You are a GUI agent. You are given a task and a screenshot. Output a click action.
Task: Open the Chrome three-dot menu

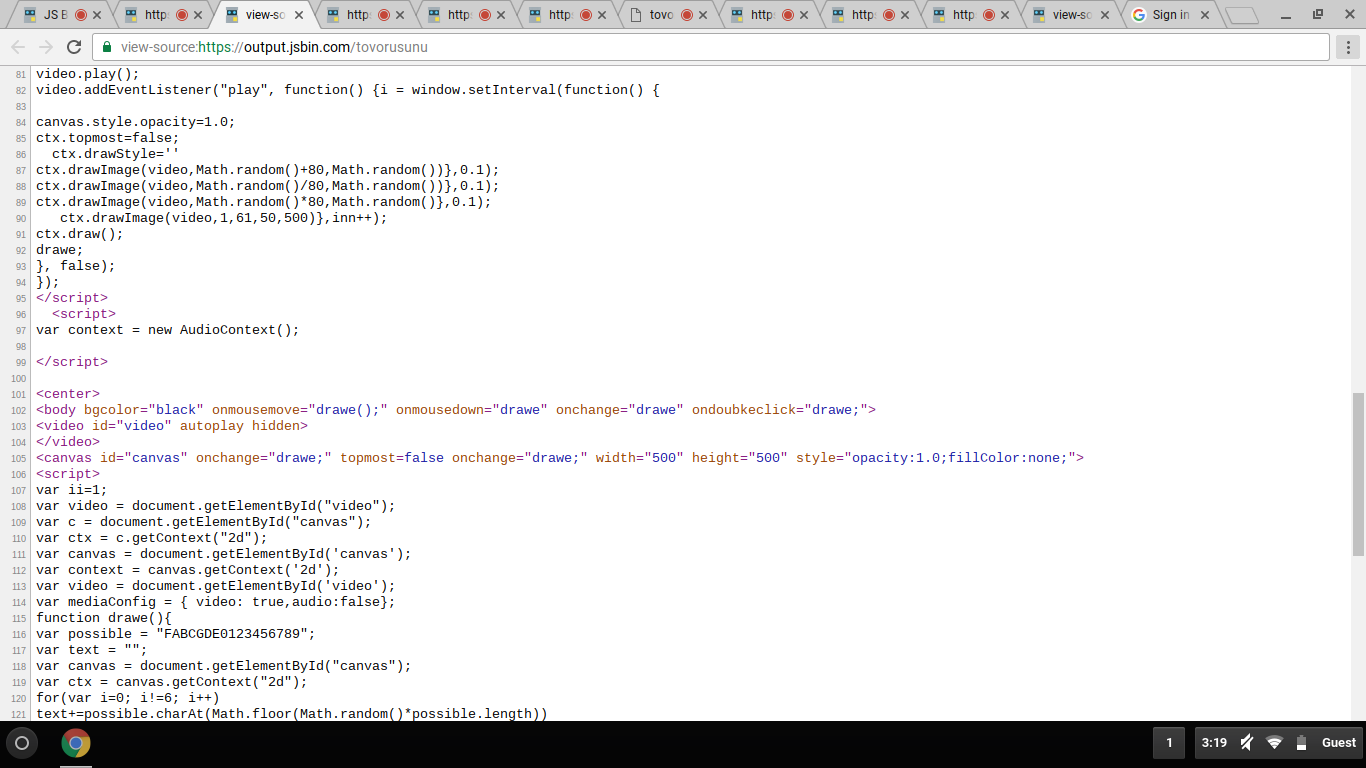(x=1347, y=47)
